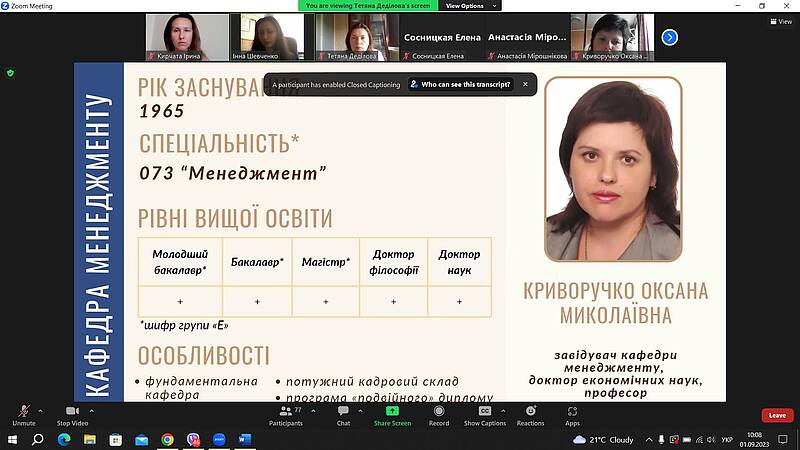The height and width of the screenshot is (450, 800).
Task: Show next participants in the gallery strip
Action: [669, 37]
